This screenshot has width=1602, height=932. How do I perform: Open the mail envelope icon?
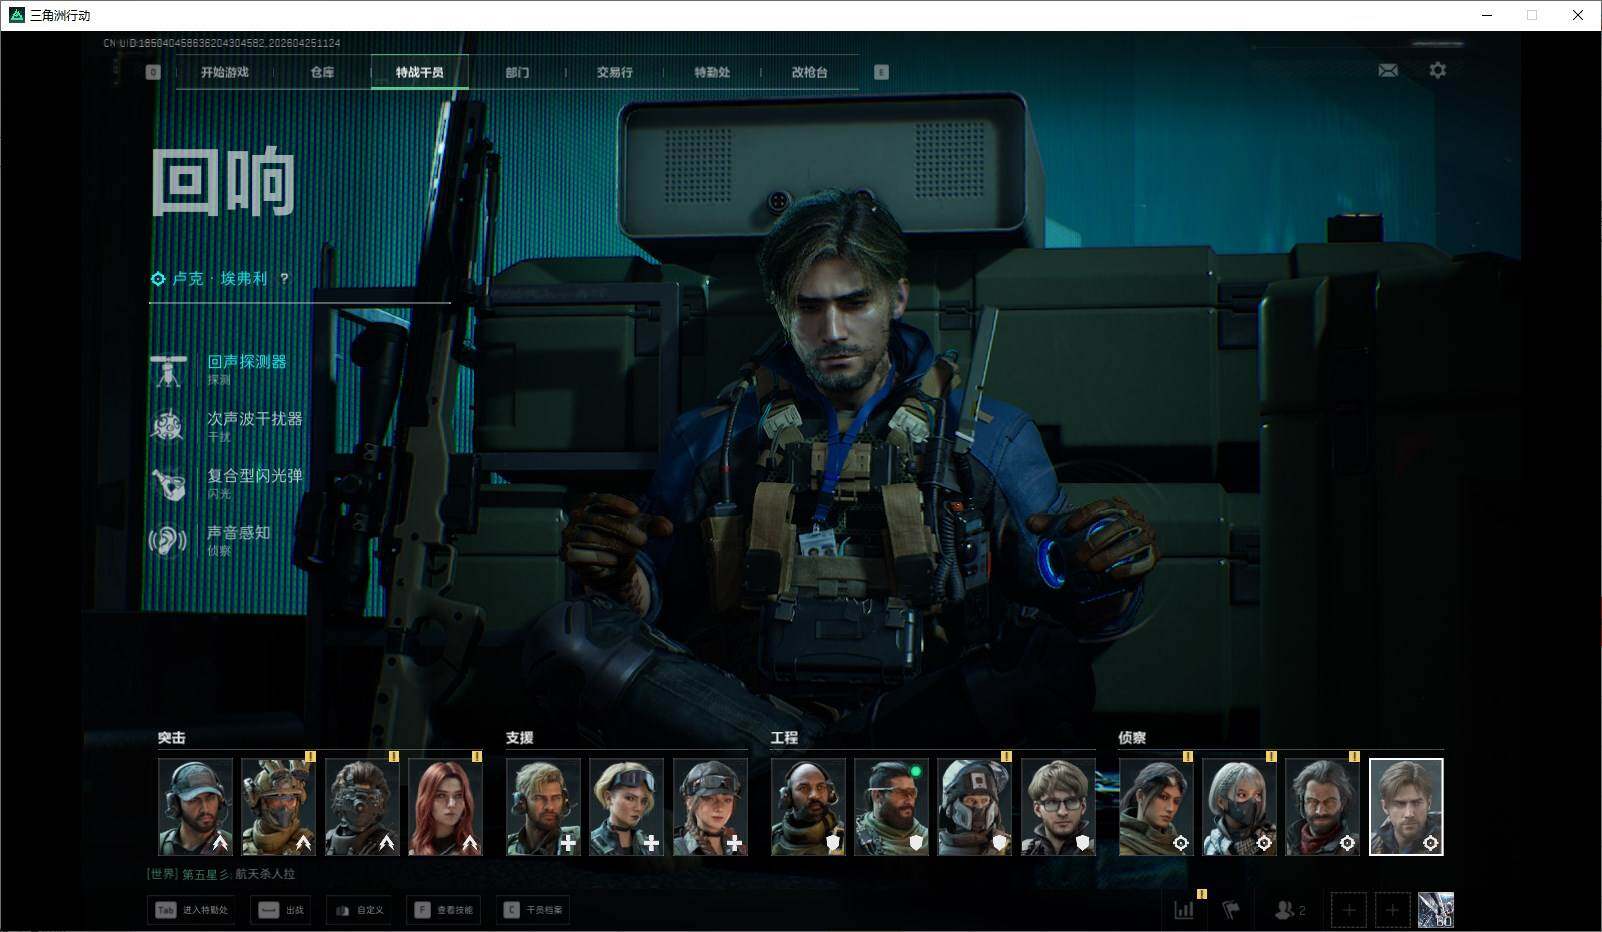pos(1388,71)
